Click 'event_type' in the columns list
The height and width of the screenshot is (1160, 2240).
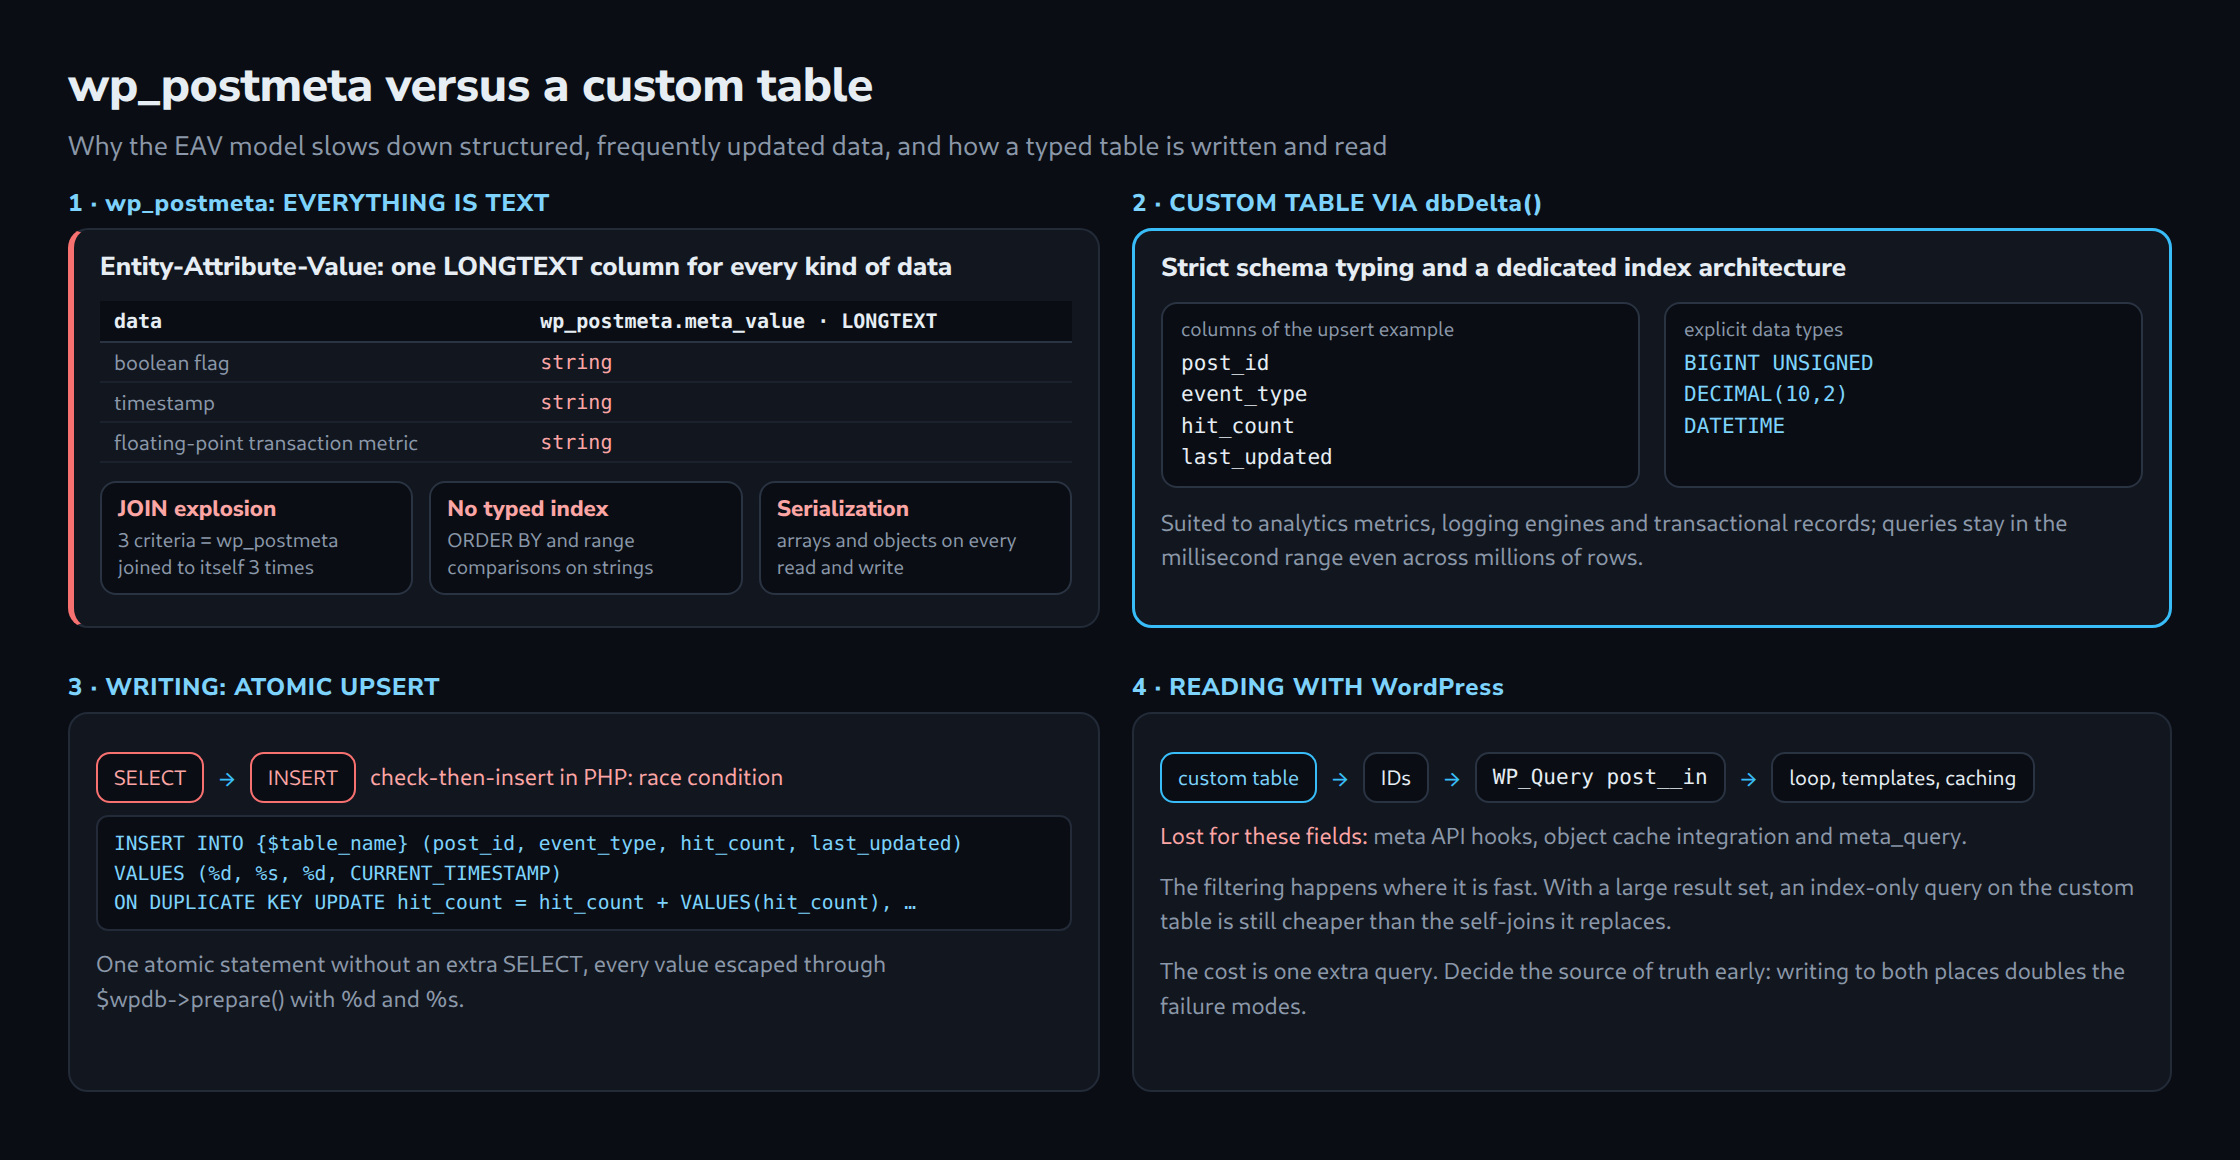tap(1244, 394)
